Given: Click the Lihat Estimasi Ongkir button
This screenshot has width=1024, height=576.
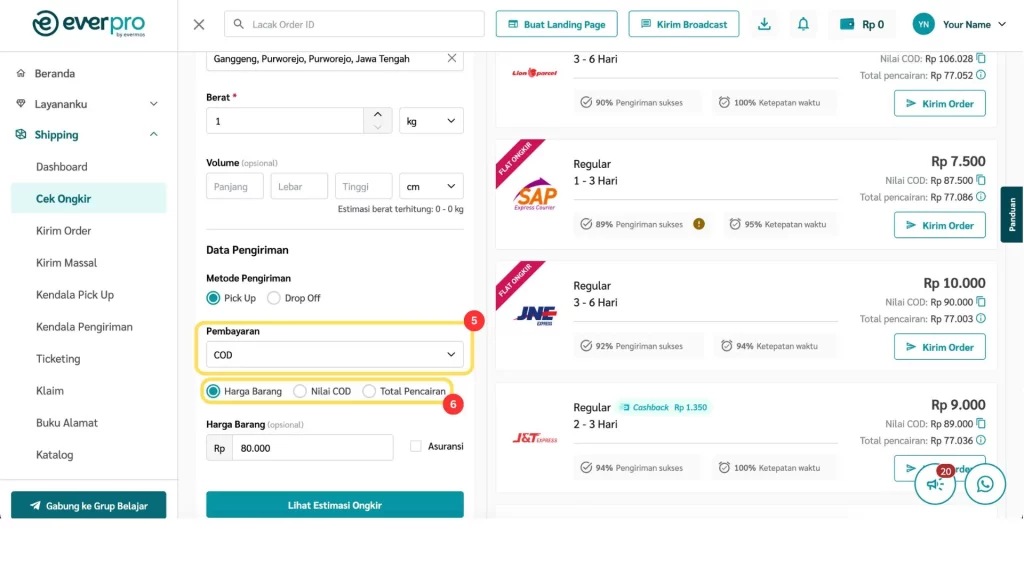Looking at the screenshot, I should (334, 505).
